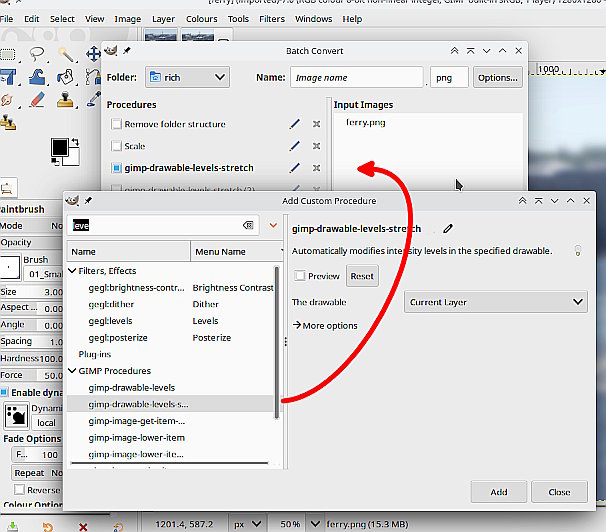Click the black foreground colour swatch
The image size is (606, 532).
(x=59, y=148)
